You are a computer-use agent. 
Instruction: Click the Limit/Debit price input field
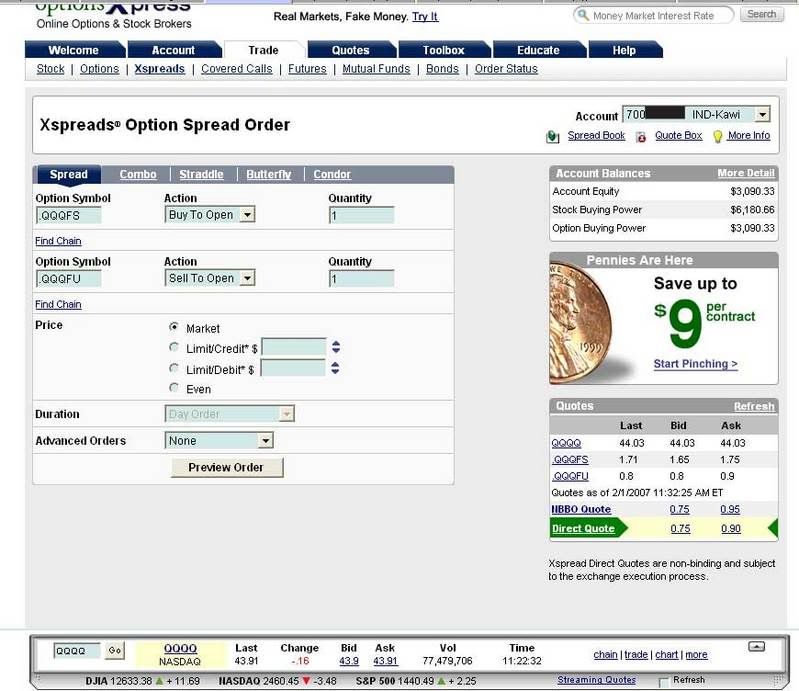coord(292,368)
